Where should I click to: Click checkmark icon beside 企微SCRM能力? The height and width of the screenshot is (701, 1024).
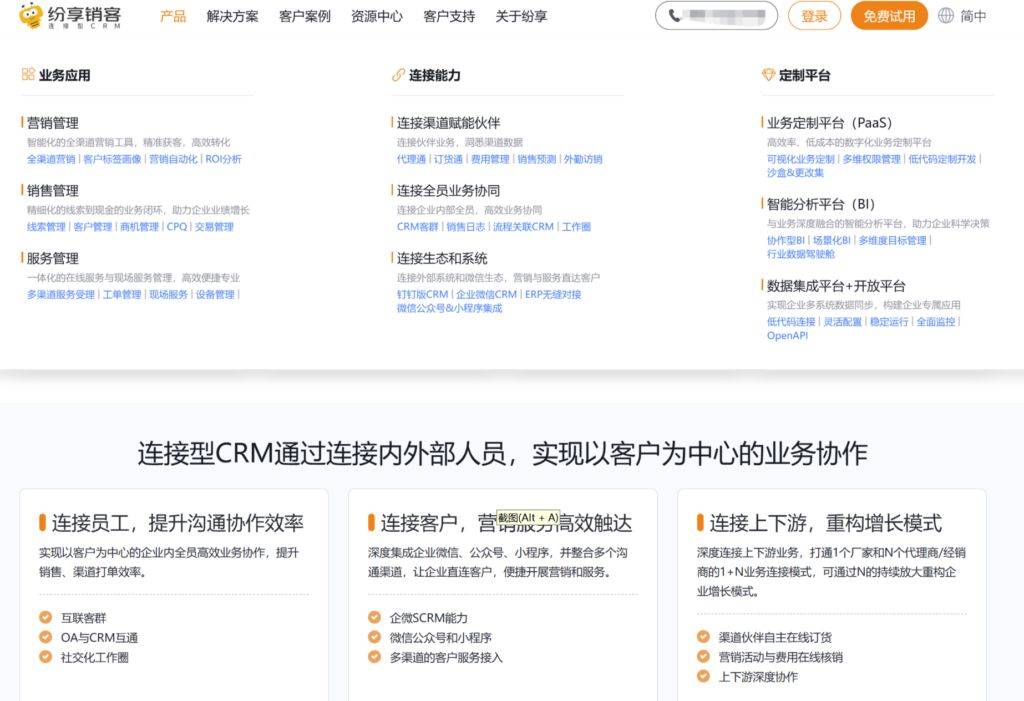[374, 617]
